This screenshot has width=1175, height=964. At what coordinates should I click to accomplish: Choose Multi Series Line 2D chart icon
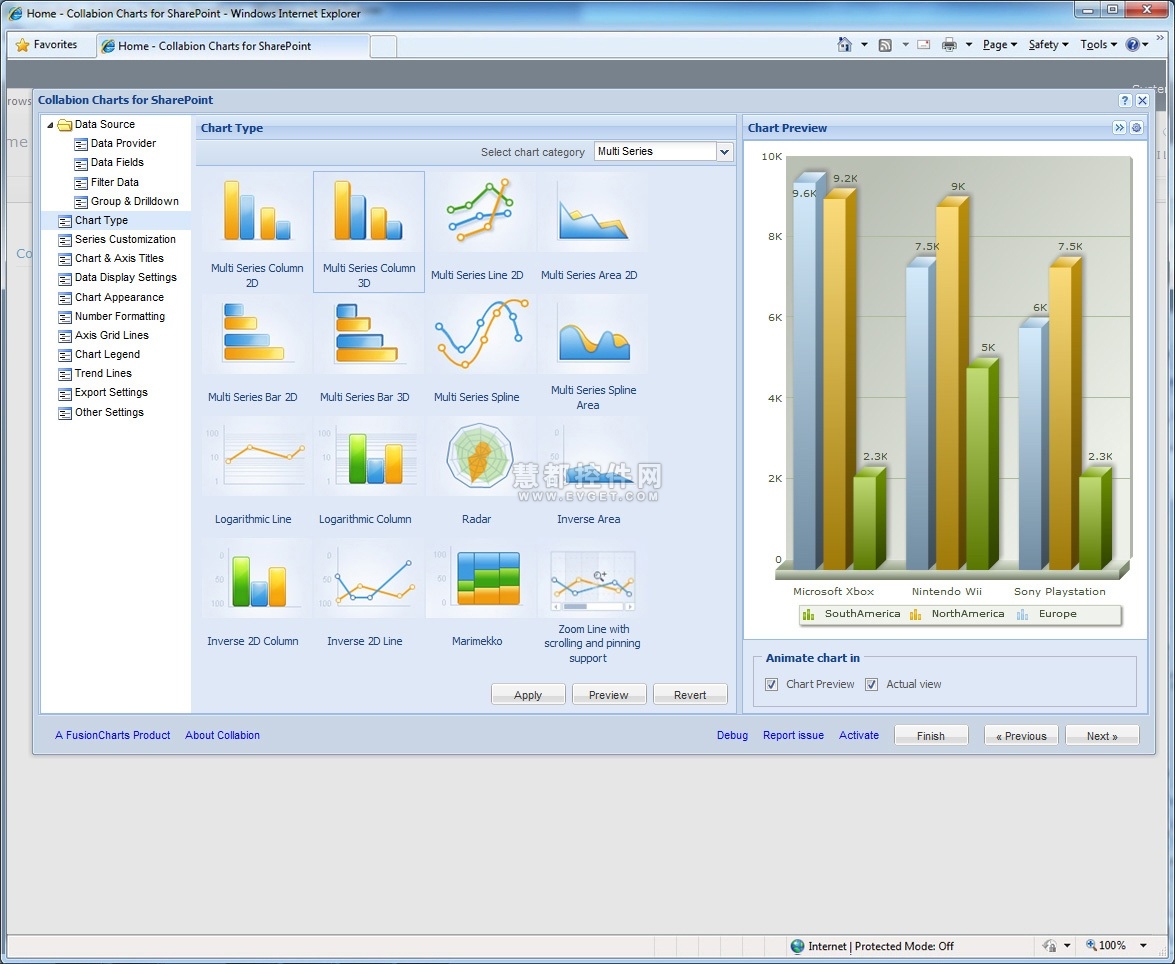click(480, 211)
